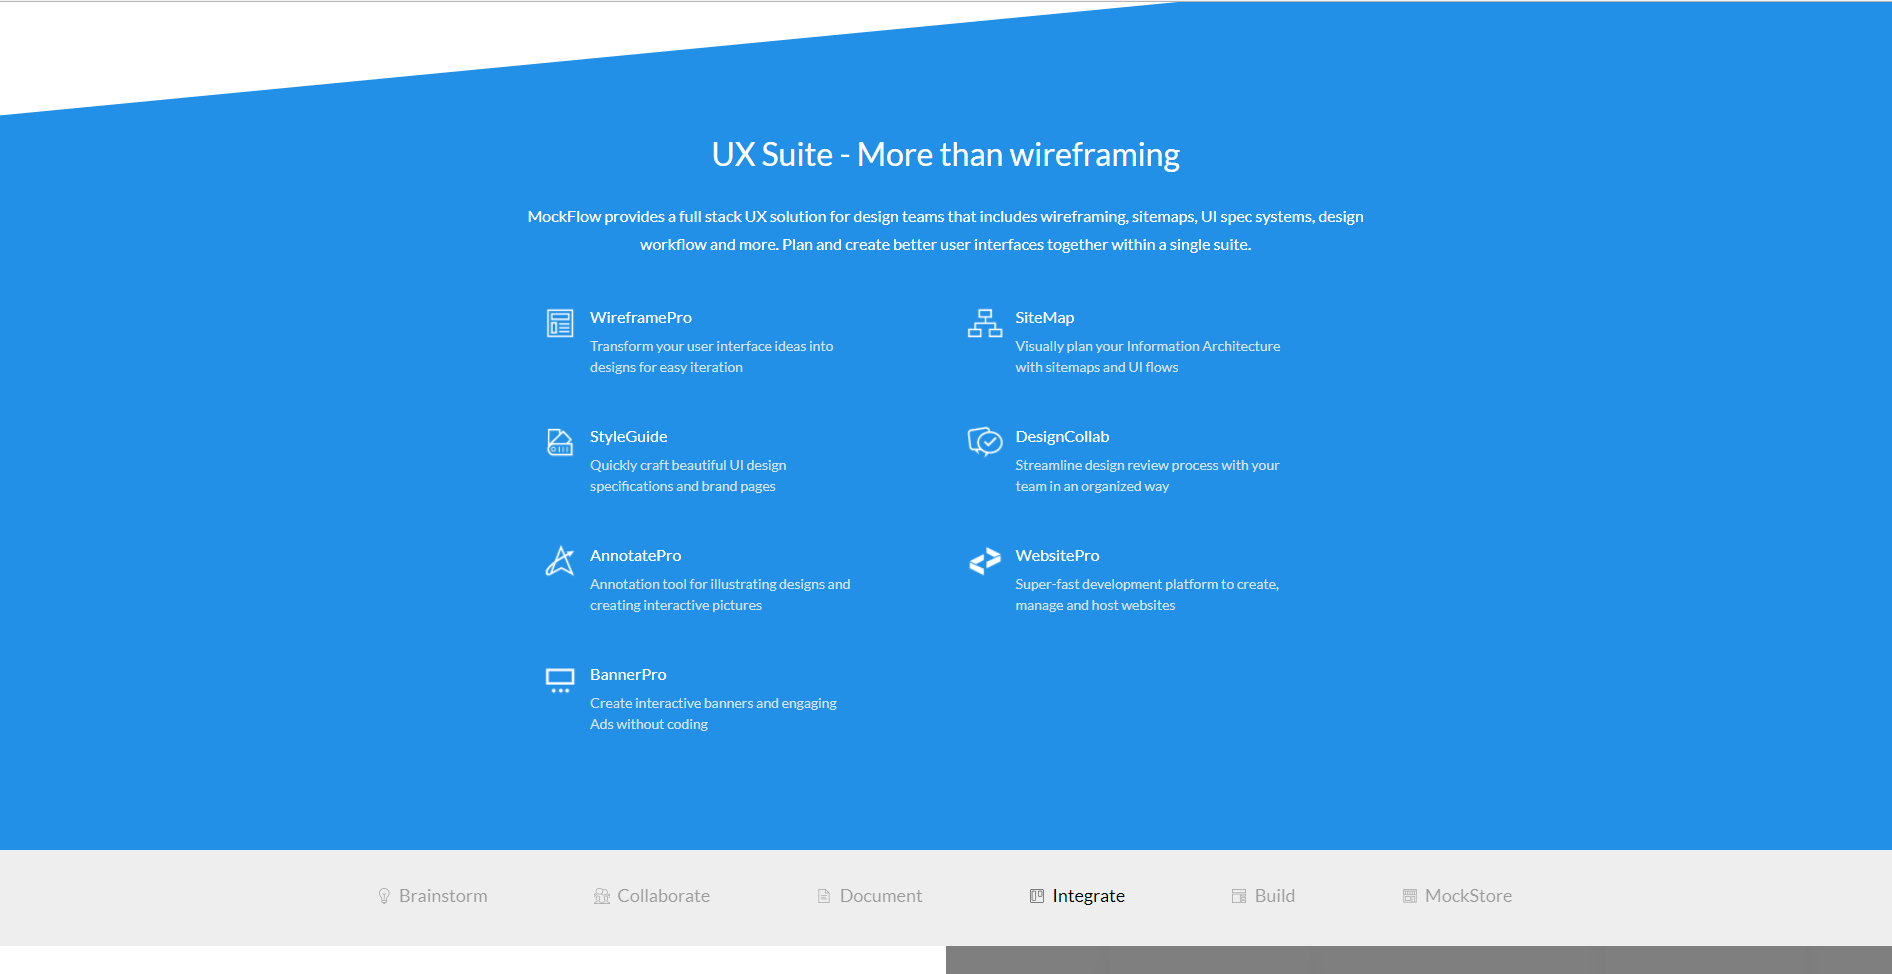Screen dimensions: 1892x974
Task: Click the Build tab icon
Action: point(1239,896)
